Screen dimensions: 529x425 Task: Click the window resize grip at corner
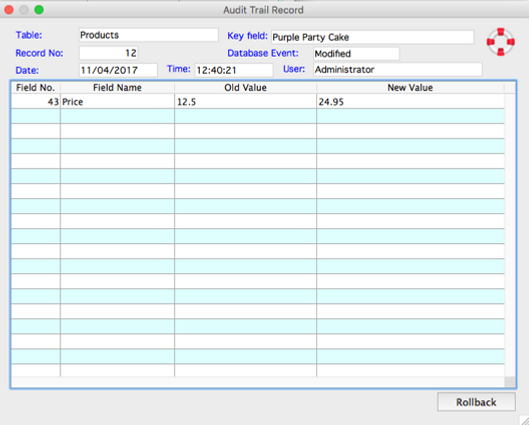[524, 420]
